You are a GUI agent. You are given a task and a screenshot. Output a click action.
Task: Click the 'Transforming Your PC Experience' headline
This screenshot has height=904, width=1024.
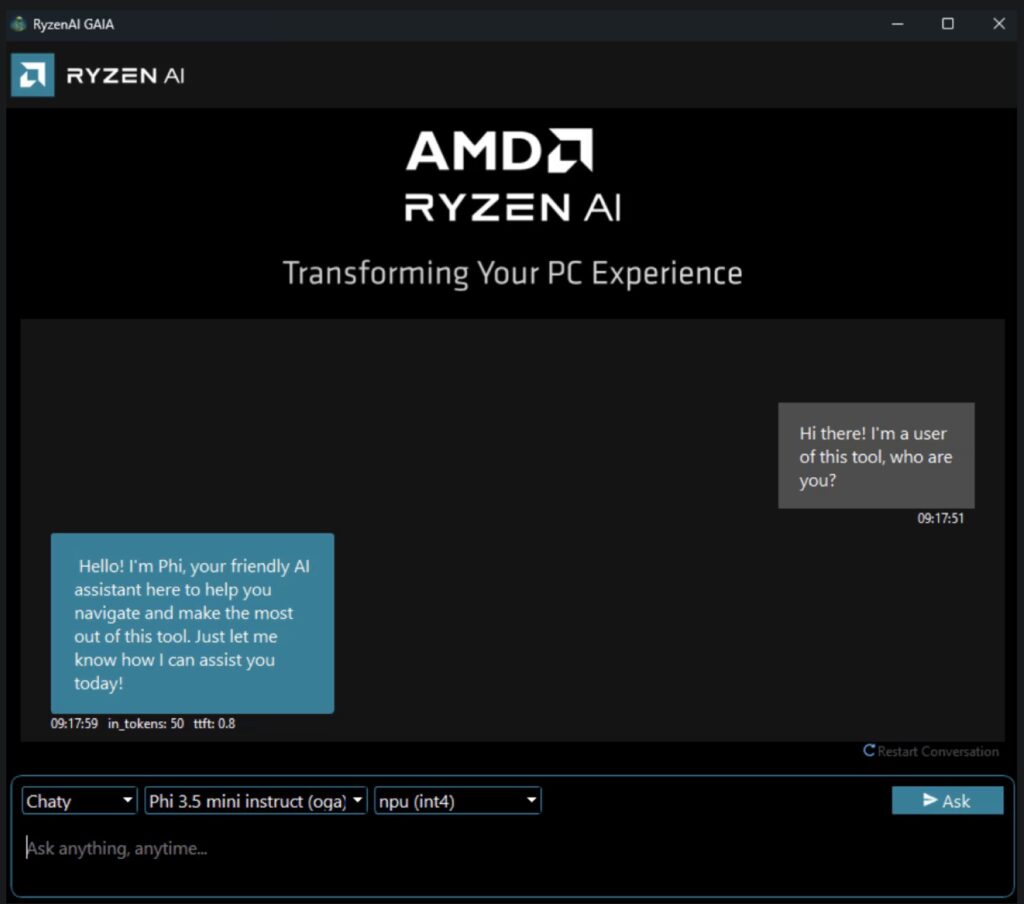point(512,273)
